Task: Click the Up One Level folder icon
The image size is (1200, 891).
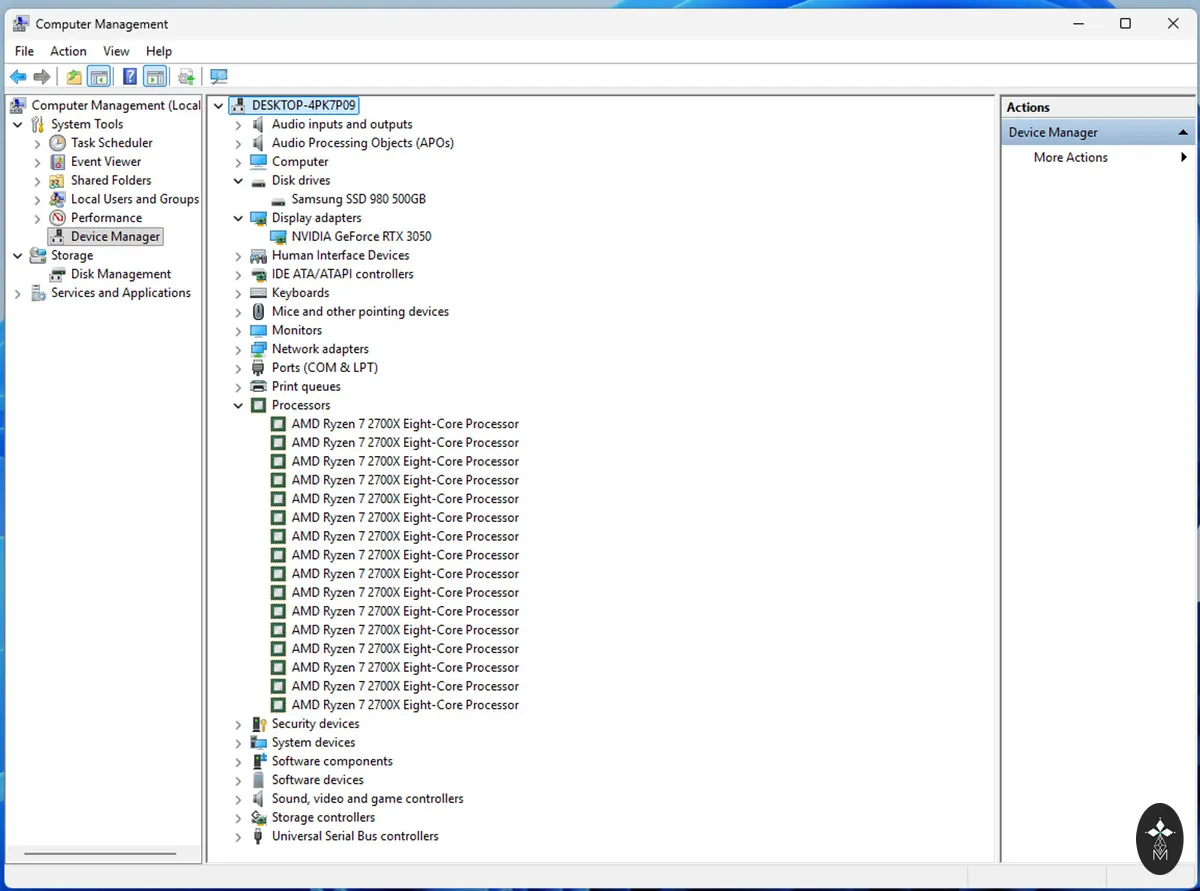Action: coord(74,77)
